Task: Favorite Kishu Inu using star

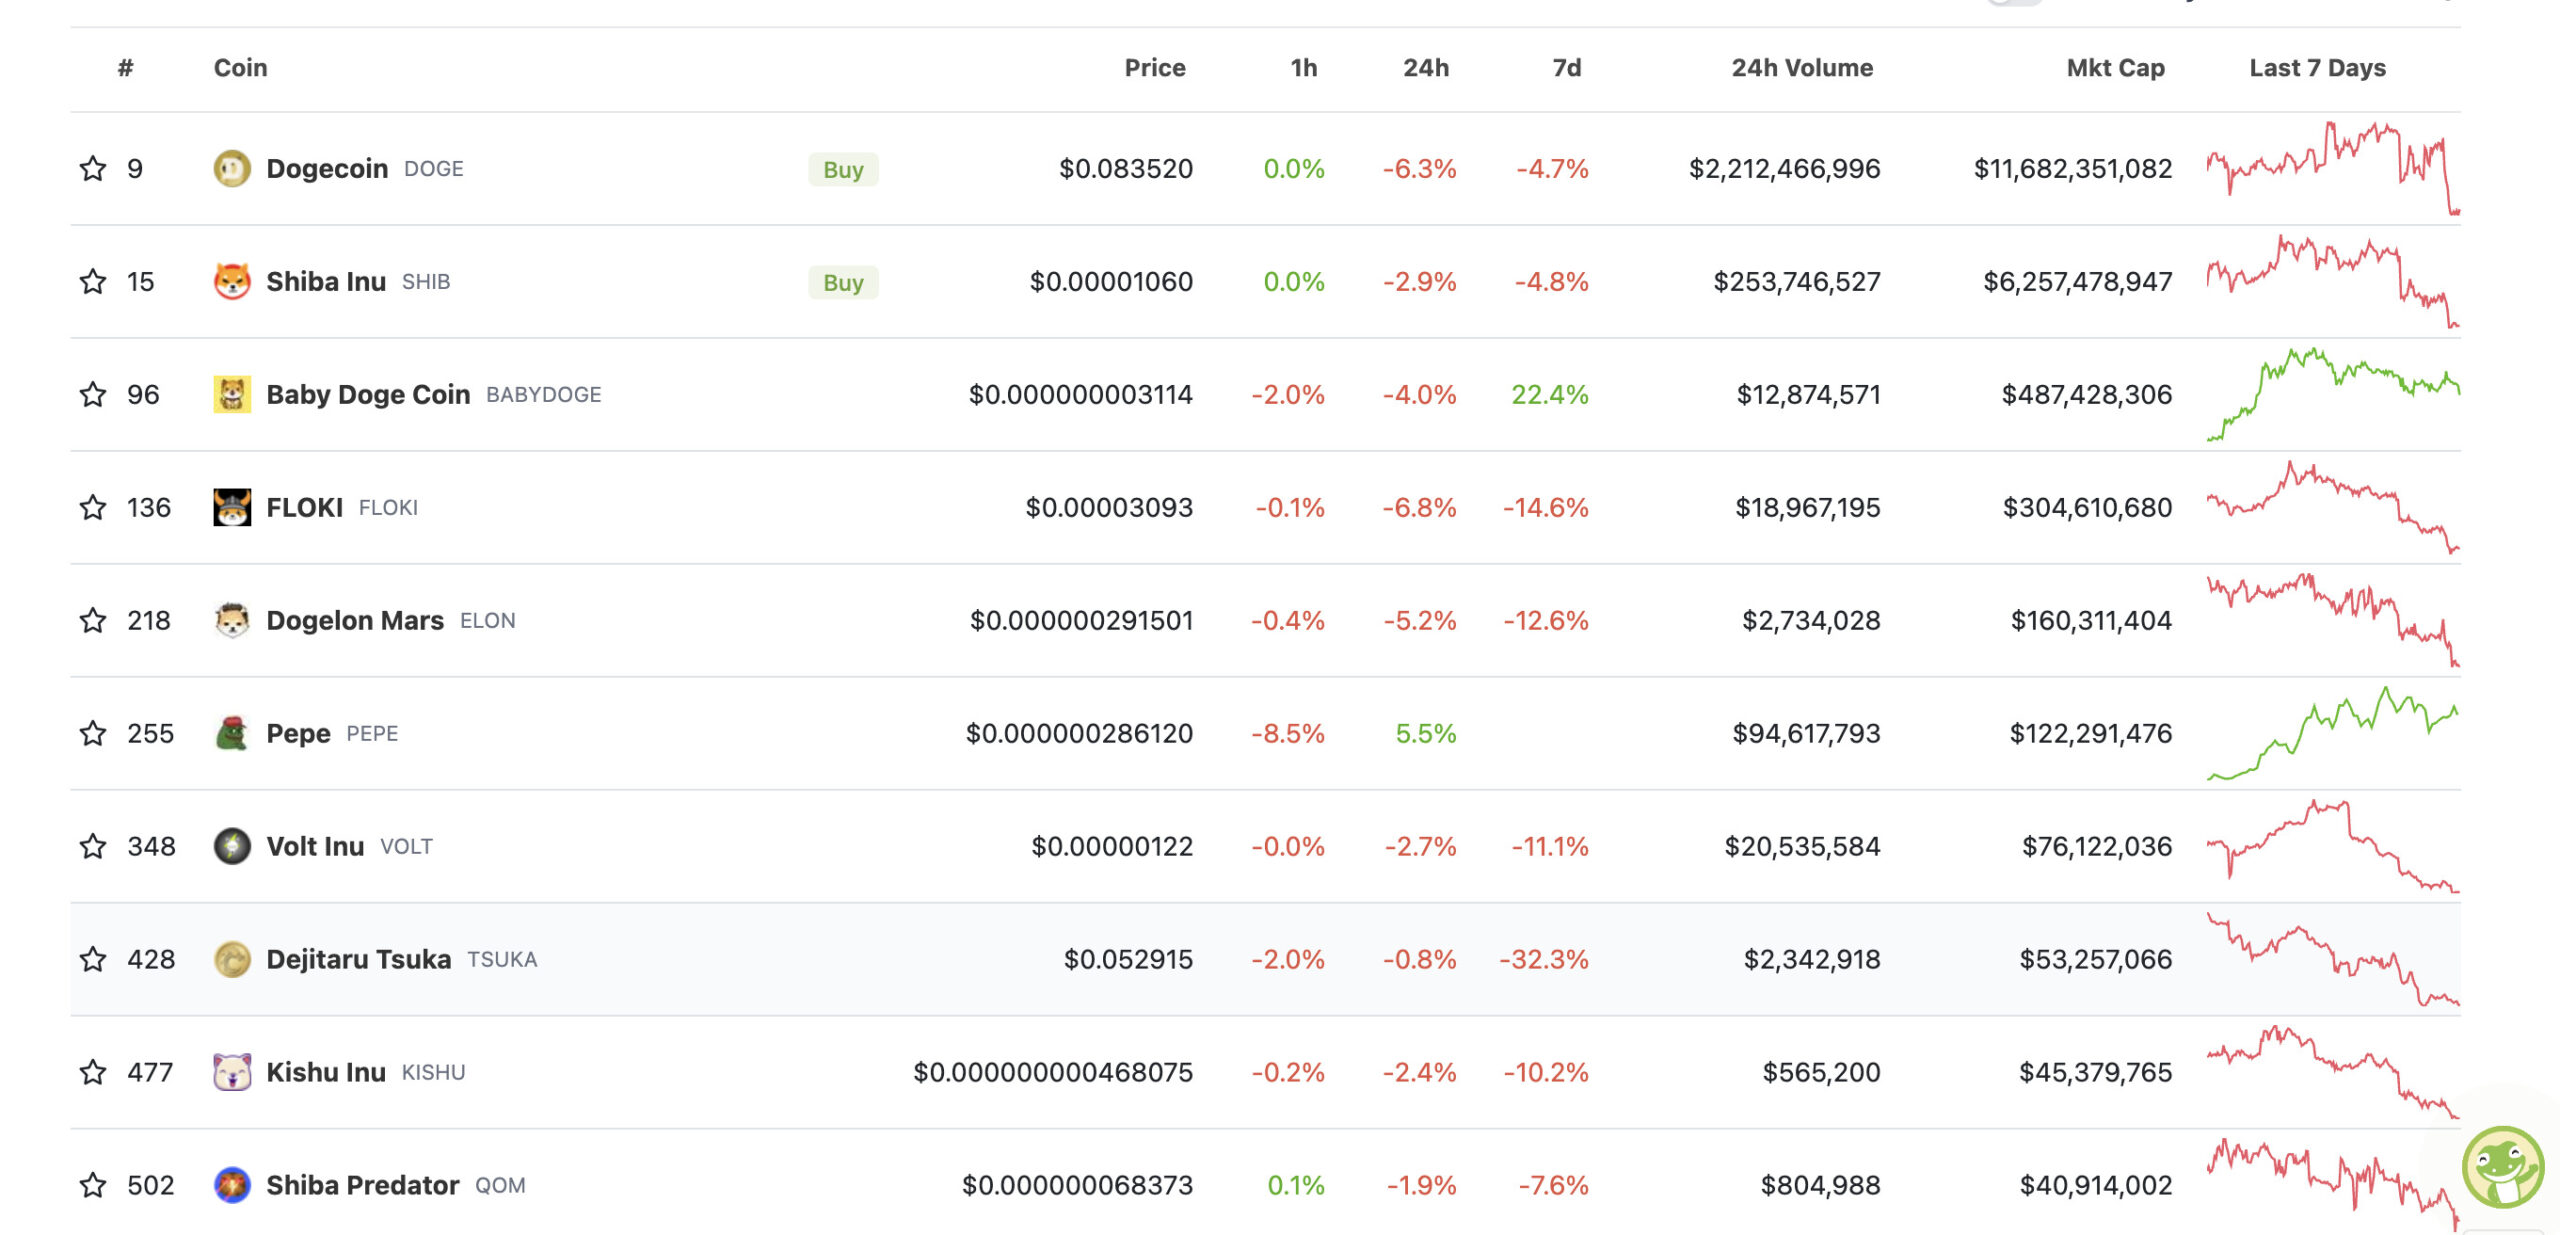Action: click(93, 1072)
